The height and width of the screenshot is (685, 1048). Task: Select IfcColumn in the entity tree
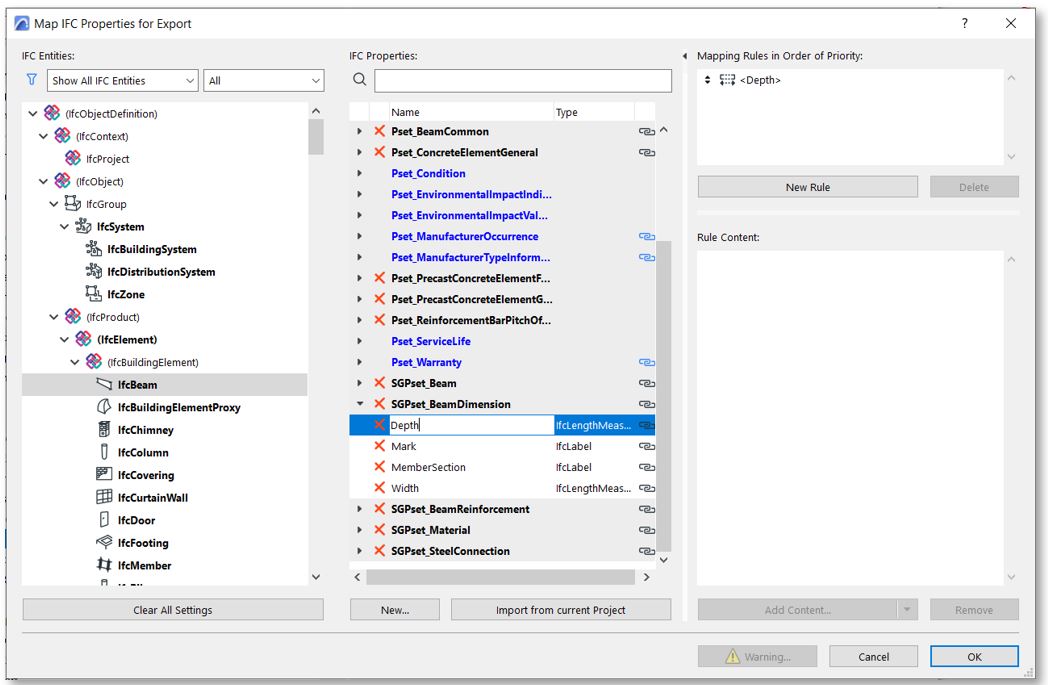(143, 453)
